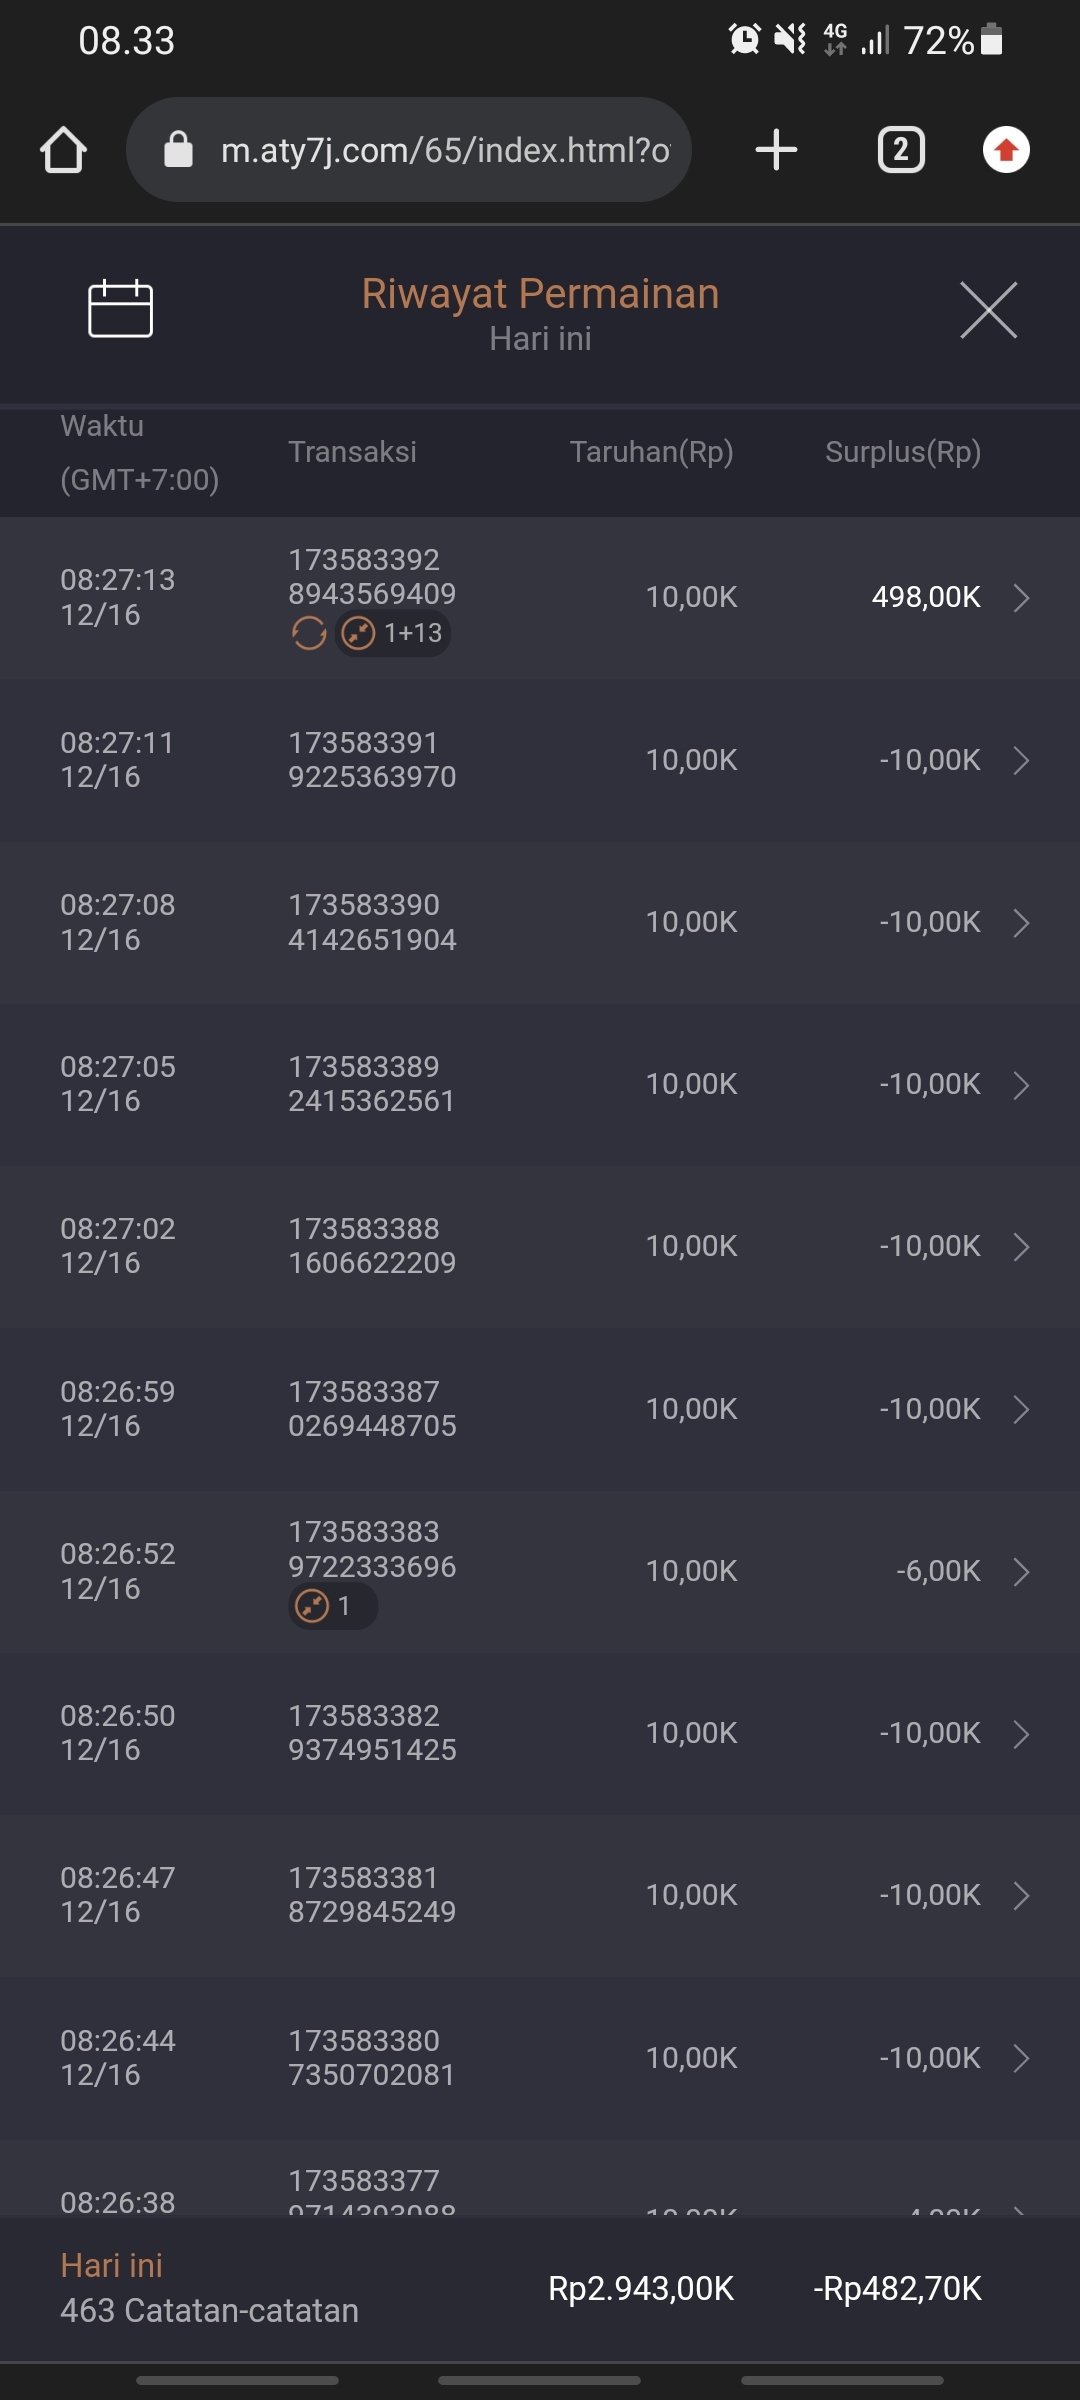Screen dimensions: 1080x2400
Task: Tap the Hari ini summary label
Action: 111,2266
